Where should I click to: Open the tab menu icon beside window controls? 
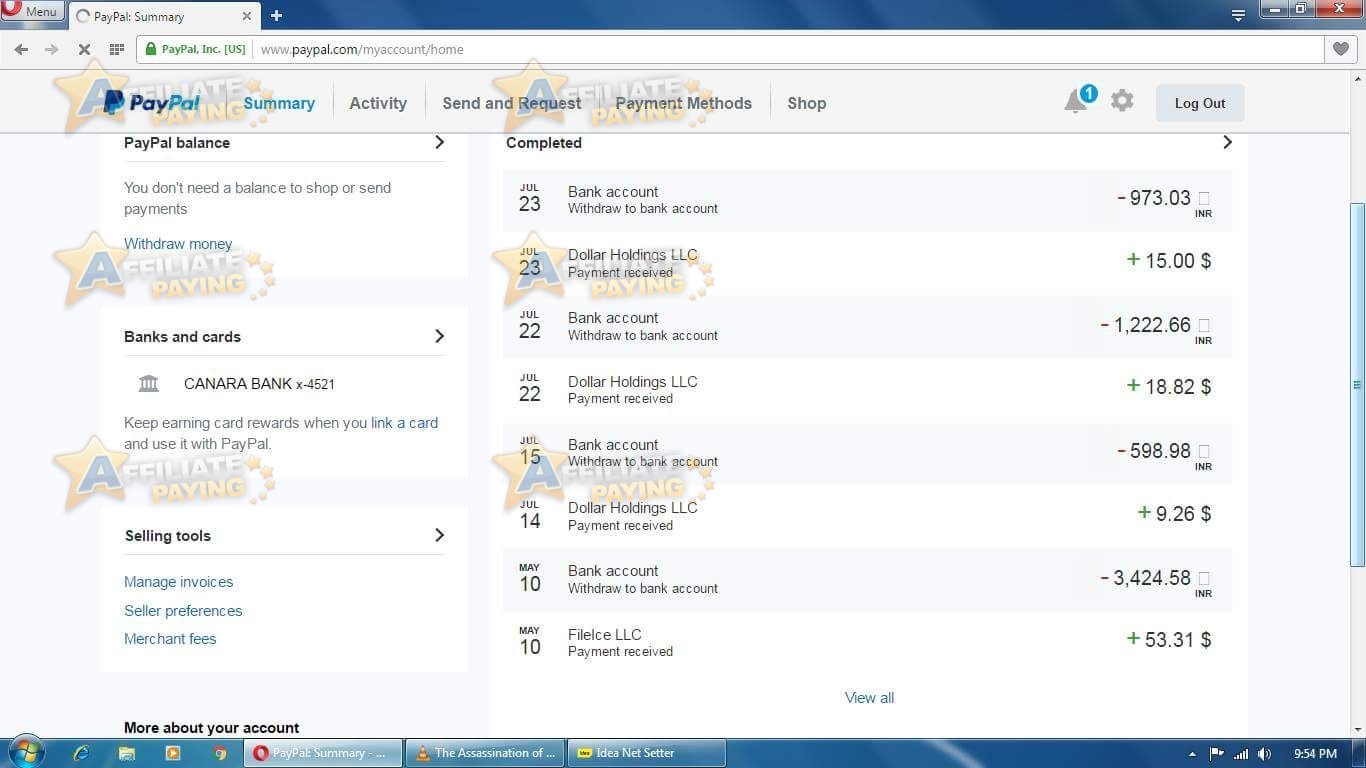1238,15
